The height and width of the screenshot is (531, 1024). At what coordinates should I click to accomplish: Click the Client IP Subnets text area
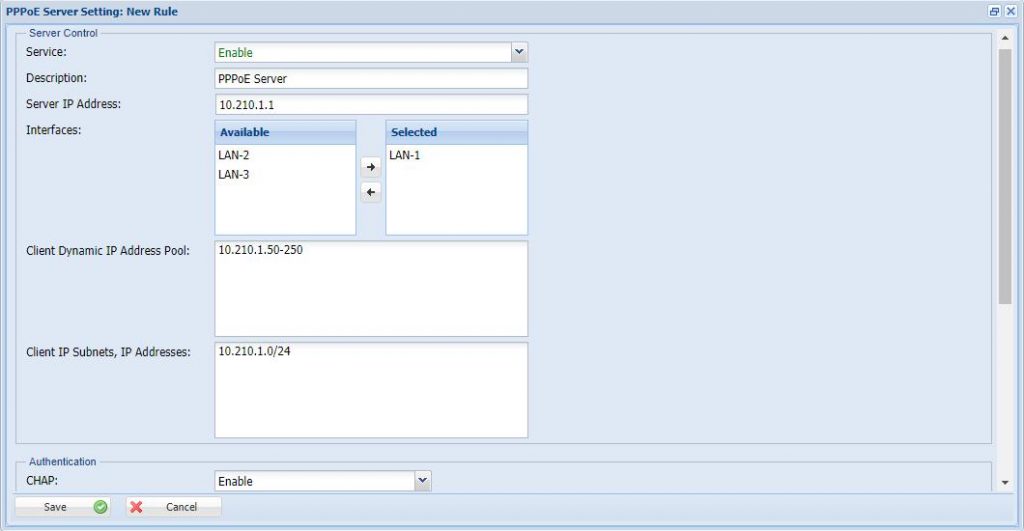(370, 390)
